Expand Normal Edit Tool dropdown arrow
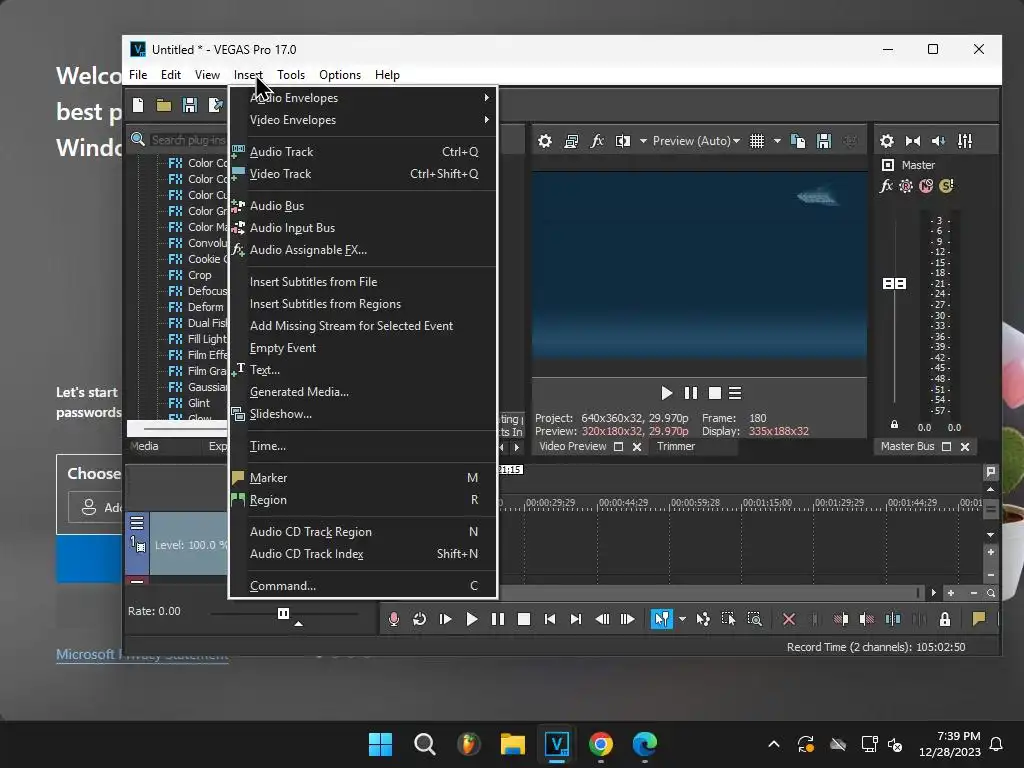Image resolution: width=1024 pixels, height=768 pixels. (x=682, y=619)
